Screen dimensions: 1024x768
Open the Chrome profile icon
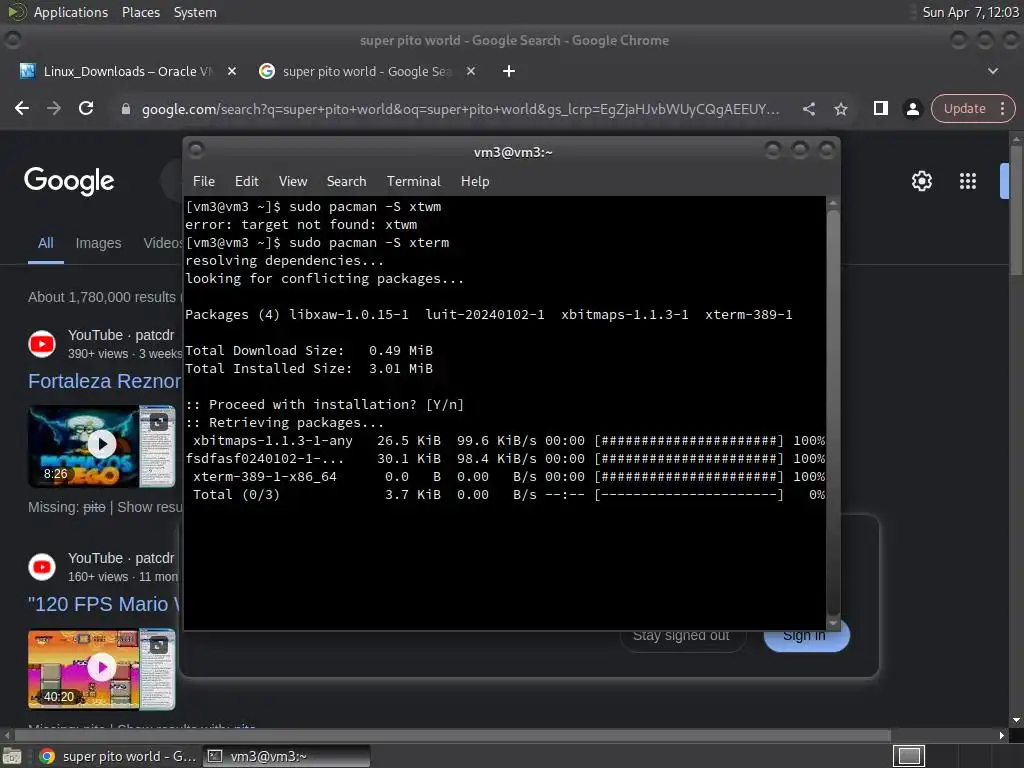coord(912,108)
